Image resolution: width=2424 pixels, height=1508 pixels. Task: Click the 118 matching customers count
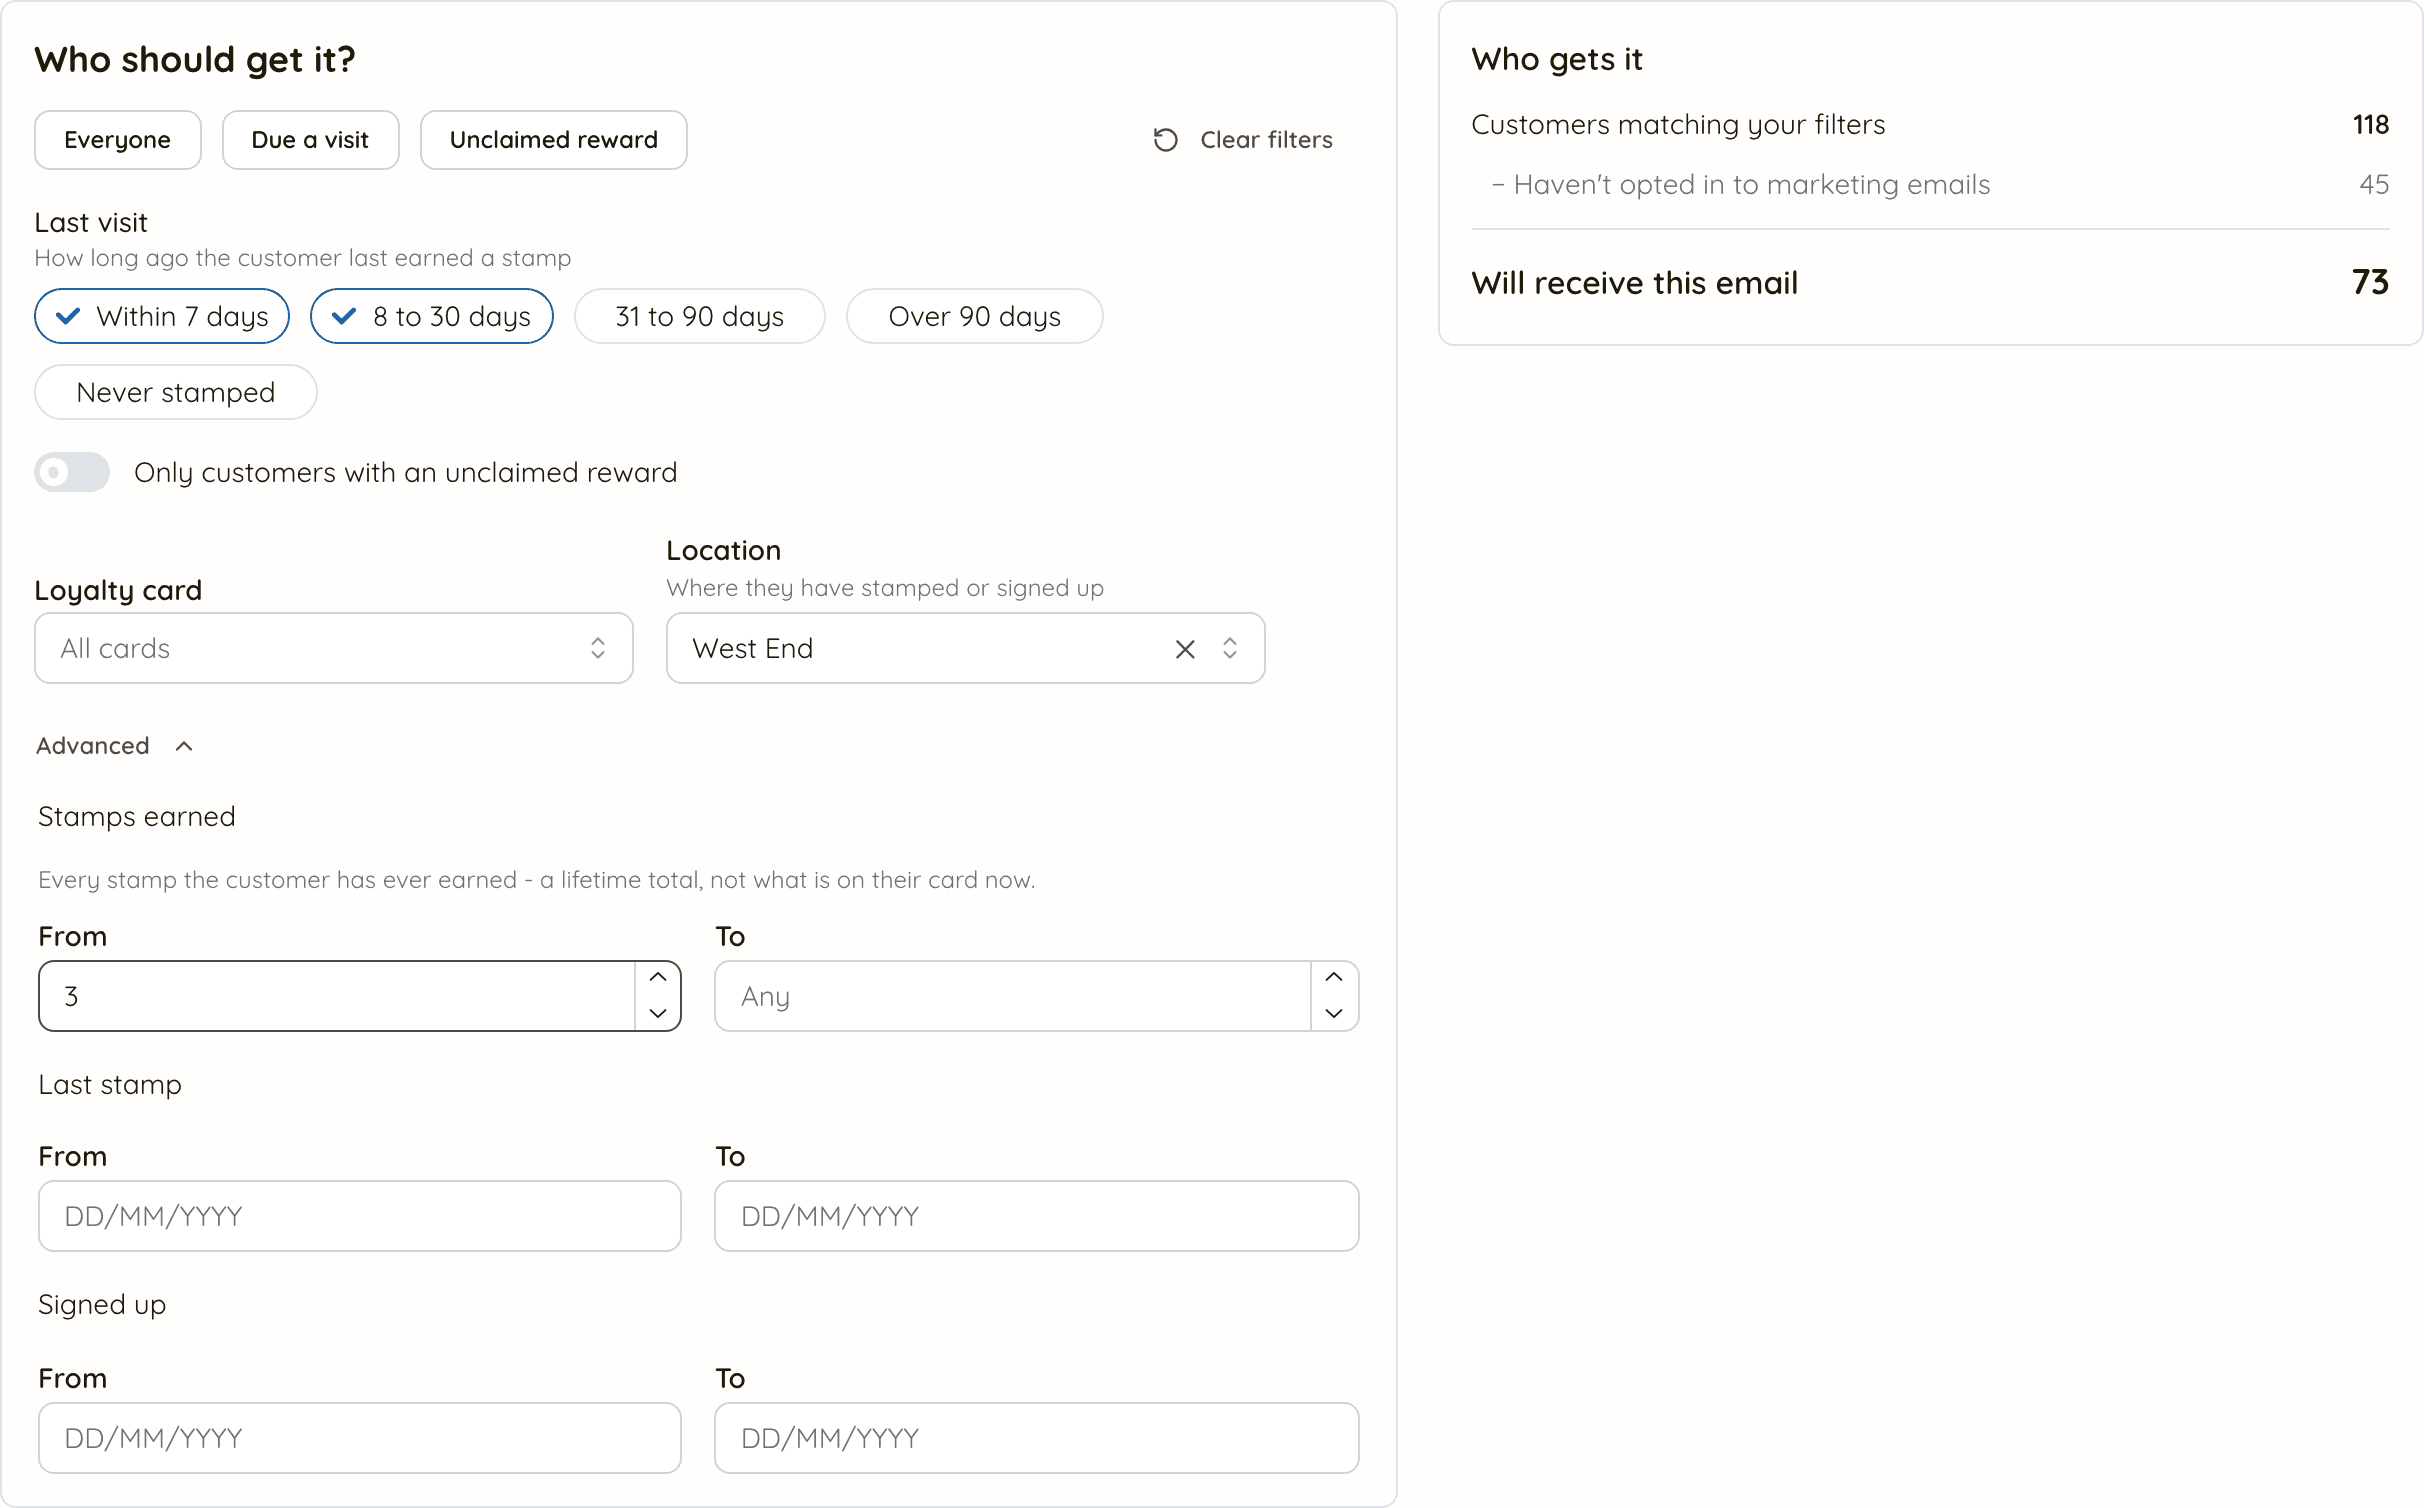click(x=2371, y=125)
